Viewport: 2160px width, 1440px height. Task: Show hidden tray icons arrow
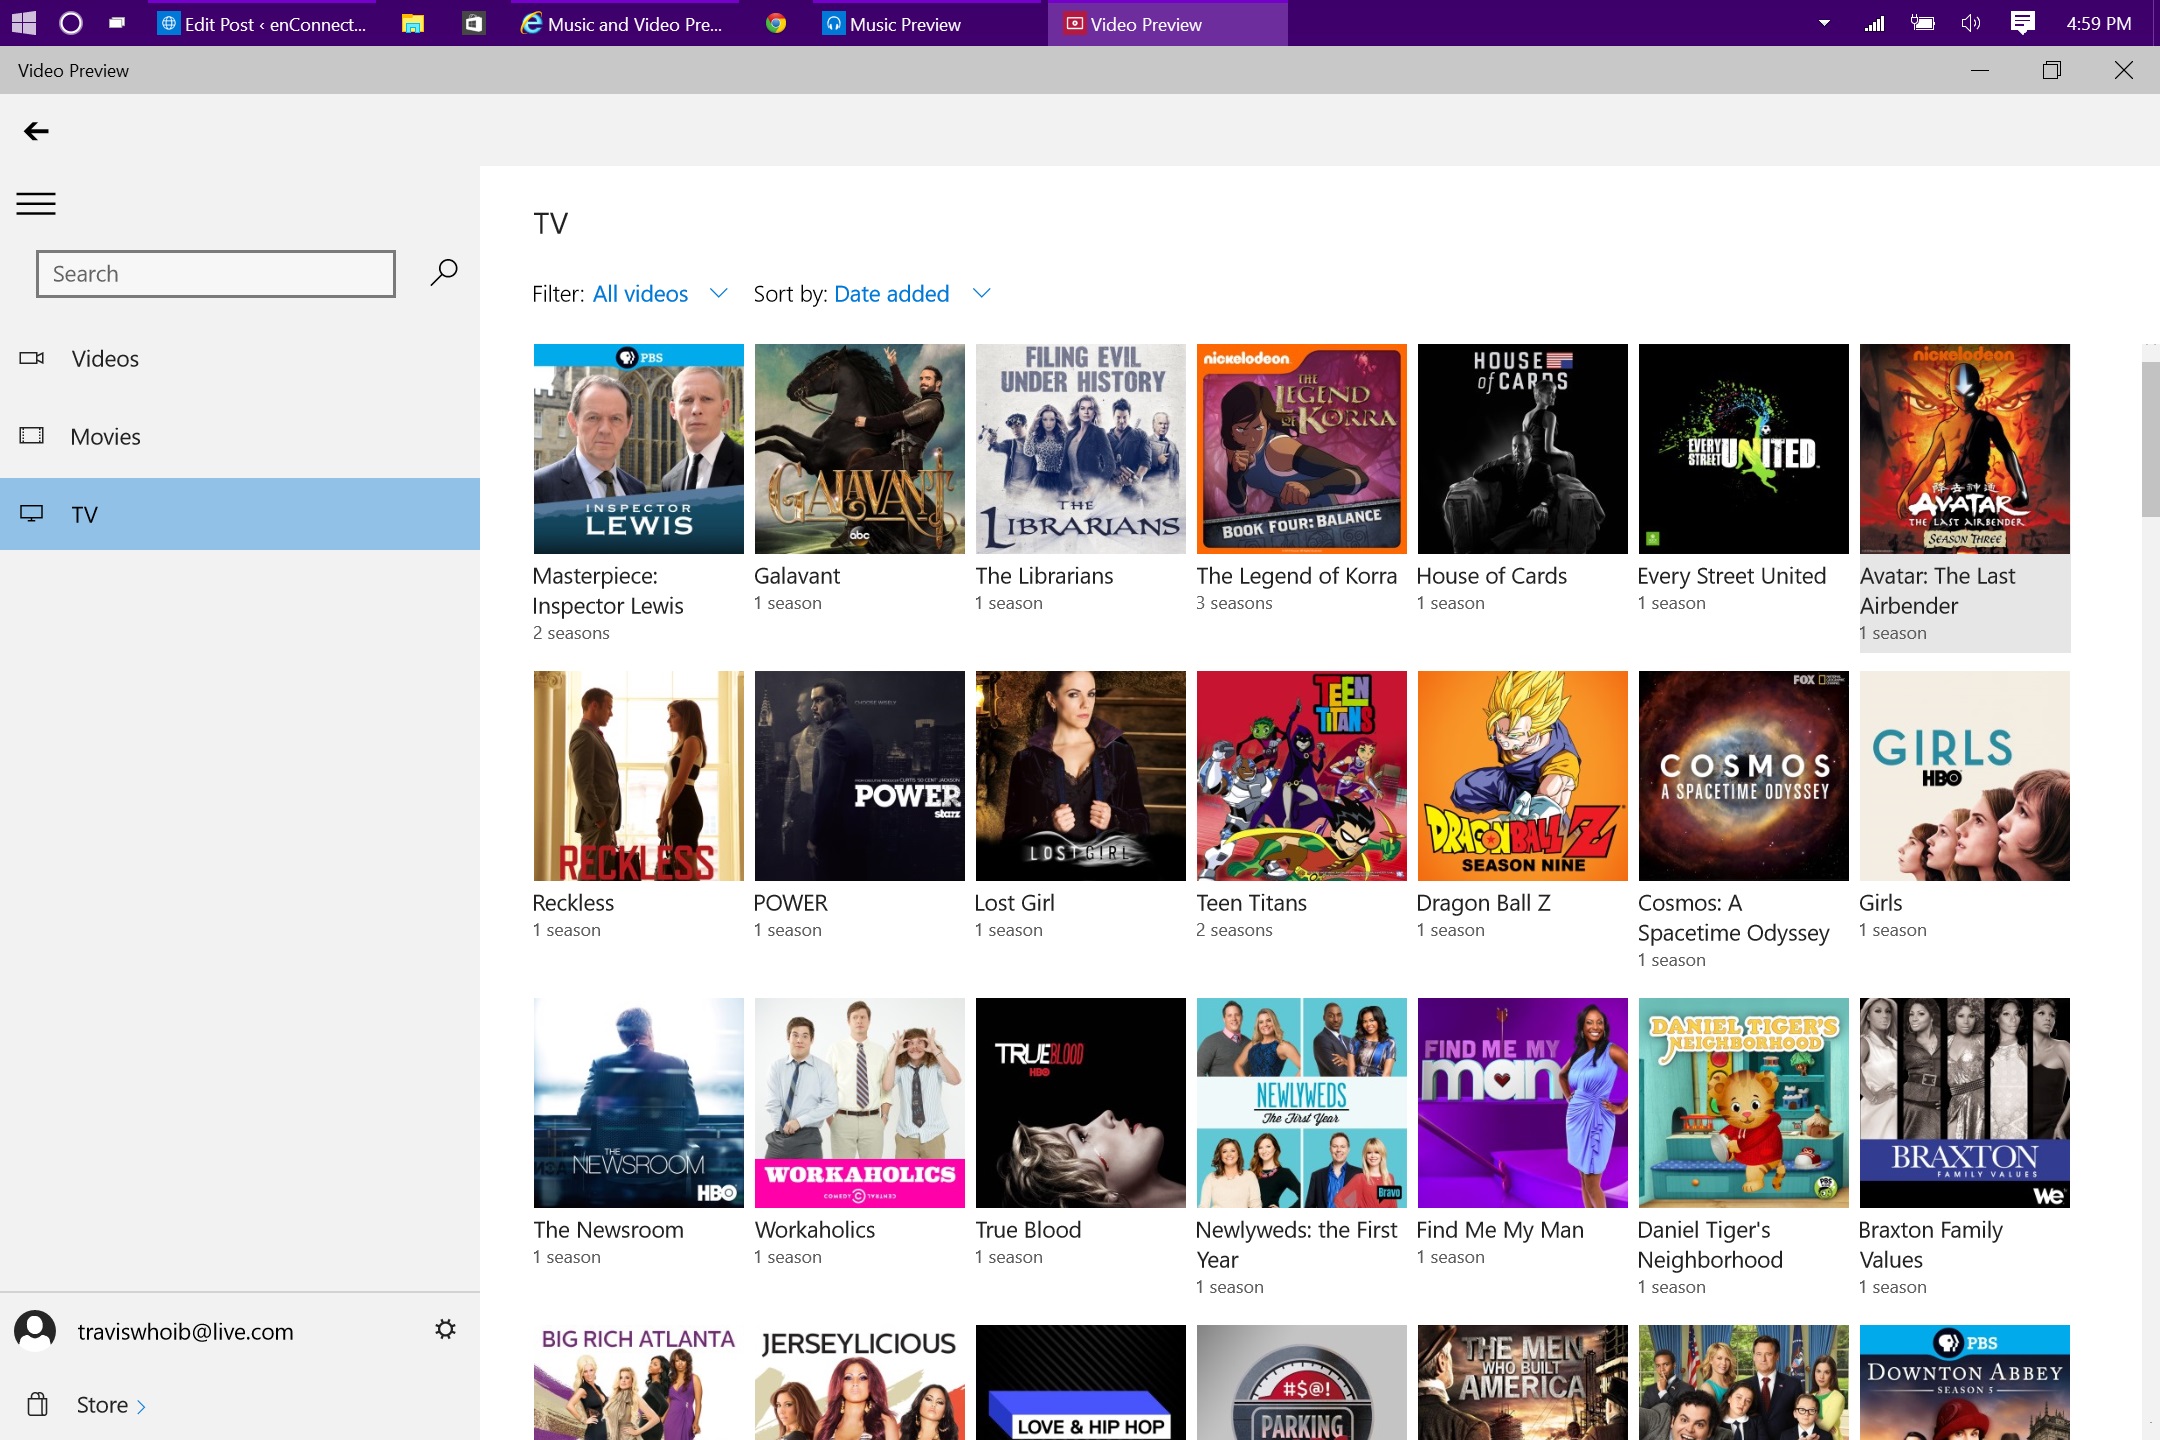click(1824, 23)
